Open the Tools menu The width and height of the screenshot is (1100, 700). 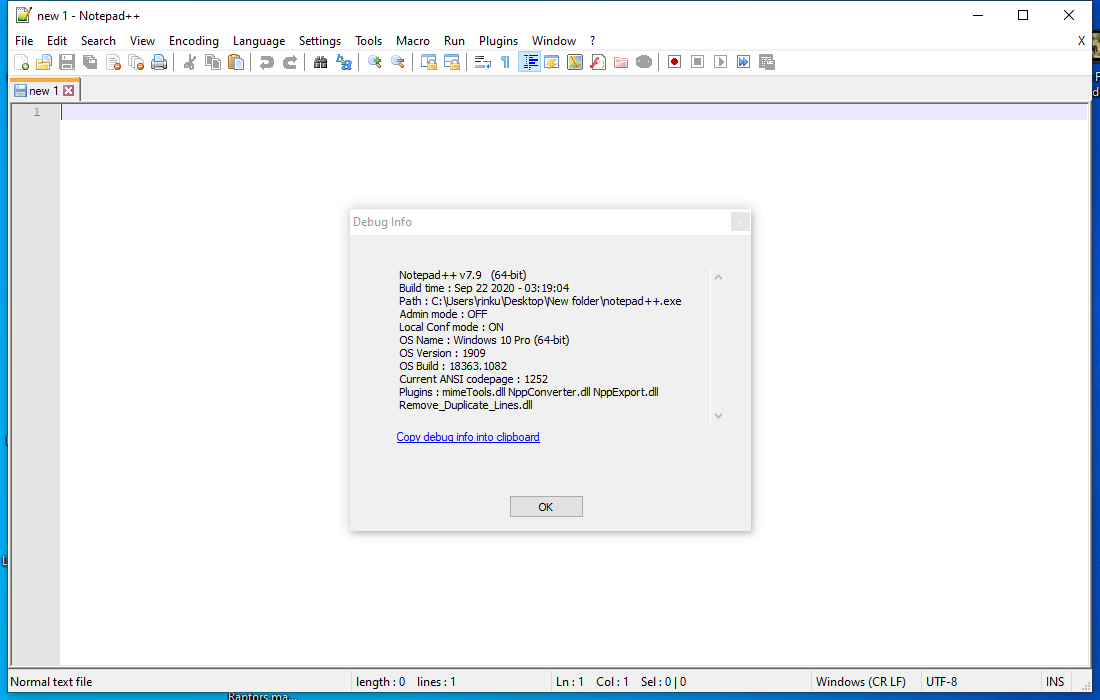point(368,41)
